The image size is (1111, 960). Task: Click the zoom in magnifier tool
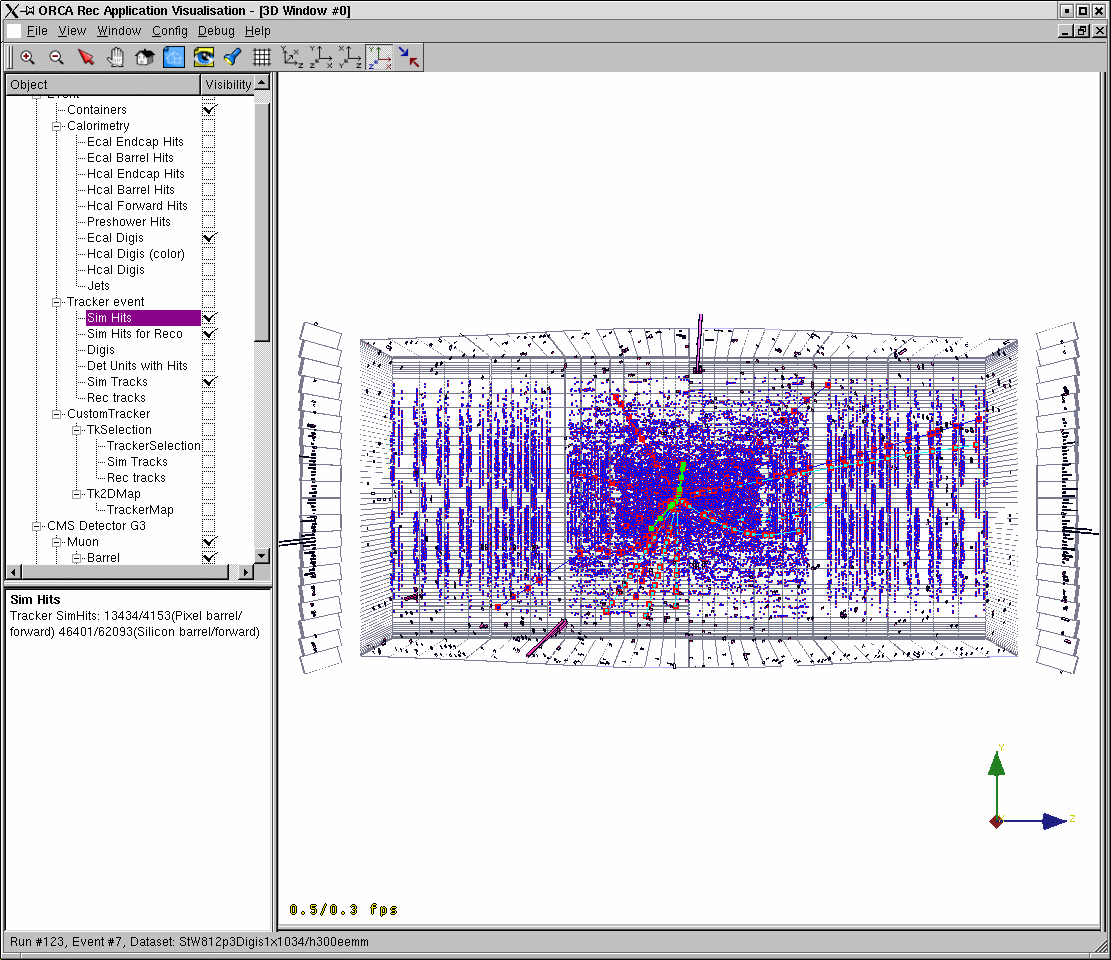point(27,58)
